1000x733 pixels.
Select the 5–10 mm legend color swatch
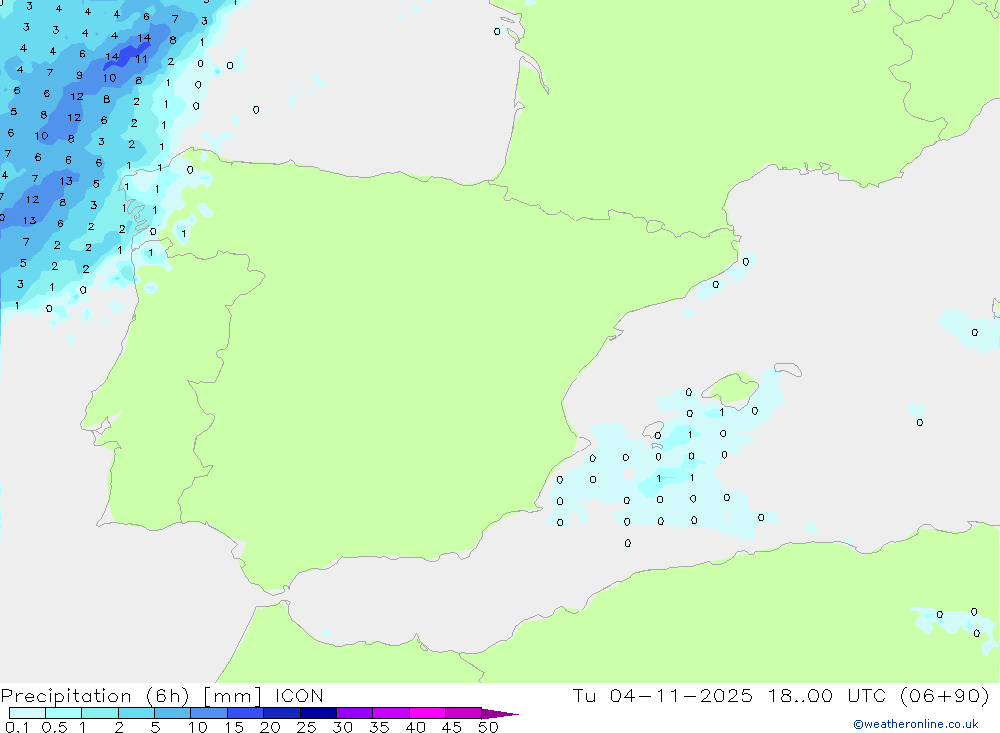pos(172,713)
